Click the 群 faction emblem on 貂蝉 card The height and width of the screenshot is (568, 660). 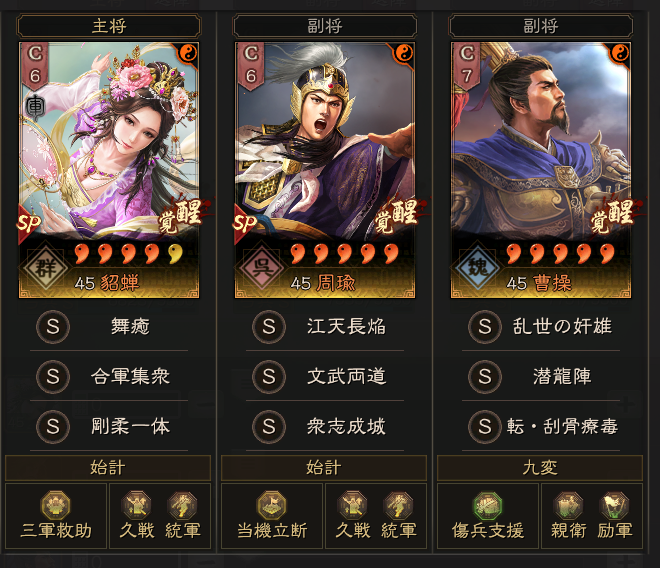[45, 267]
